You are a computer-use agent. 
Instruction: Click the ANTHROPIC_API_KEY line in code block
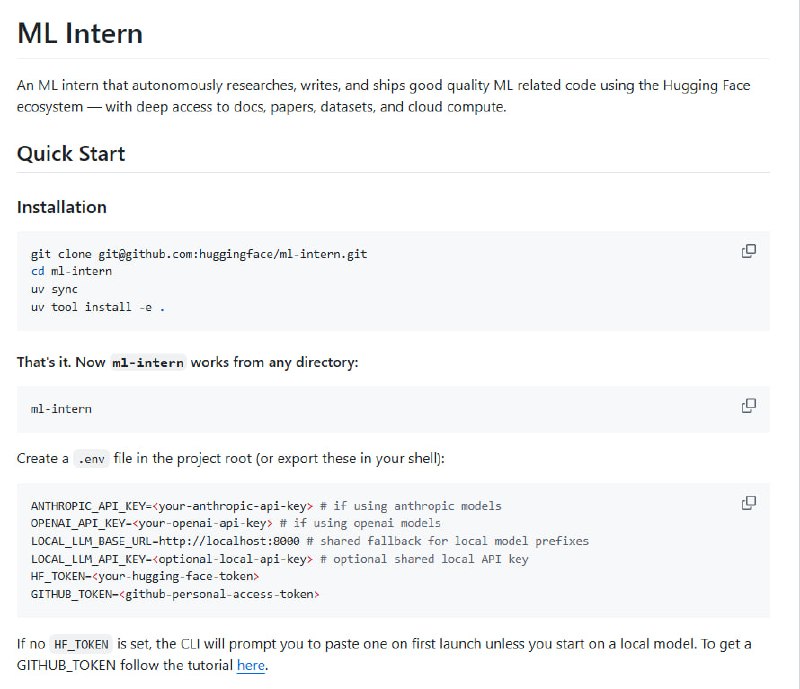point(266,506)
